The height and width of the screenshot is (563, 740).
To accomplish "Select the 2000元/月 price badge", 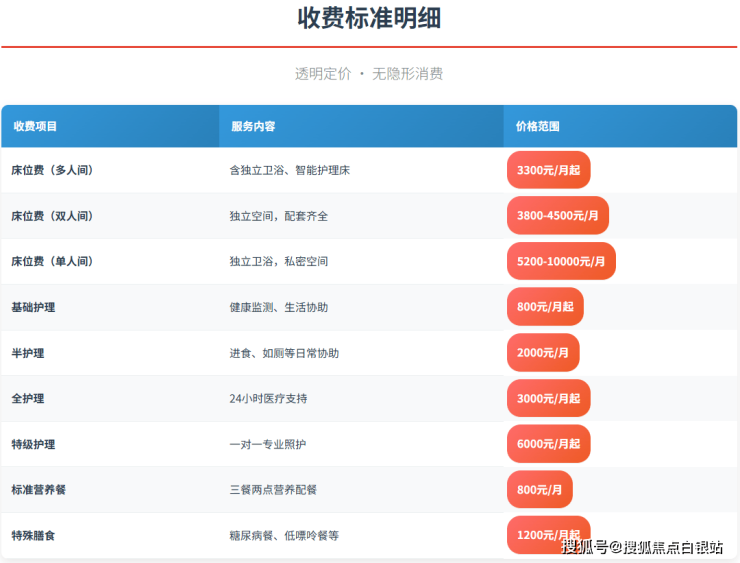I will [543, 353].
